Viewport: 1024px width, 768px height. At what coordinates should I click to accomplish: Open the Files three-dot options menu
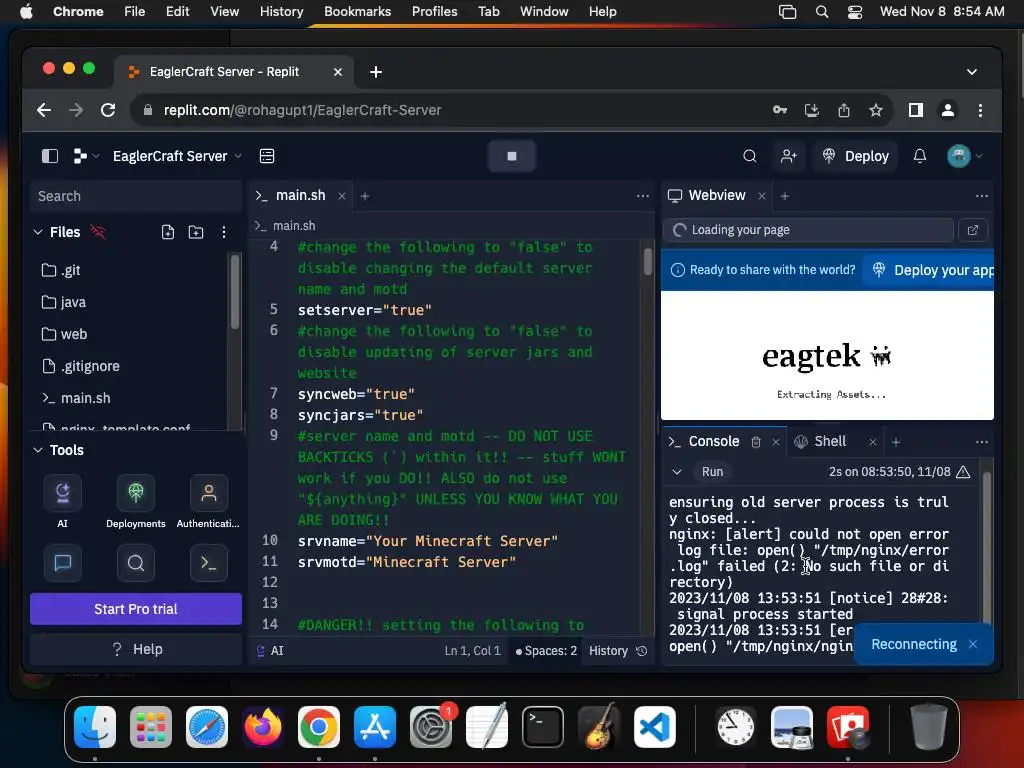tap(224, 232)
